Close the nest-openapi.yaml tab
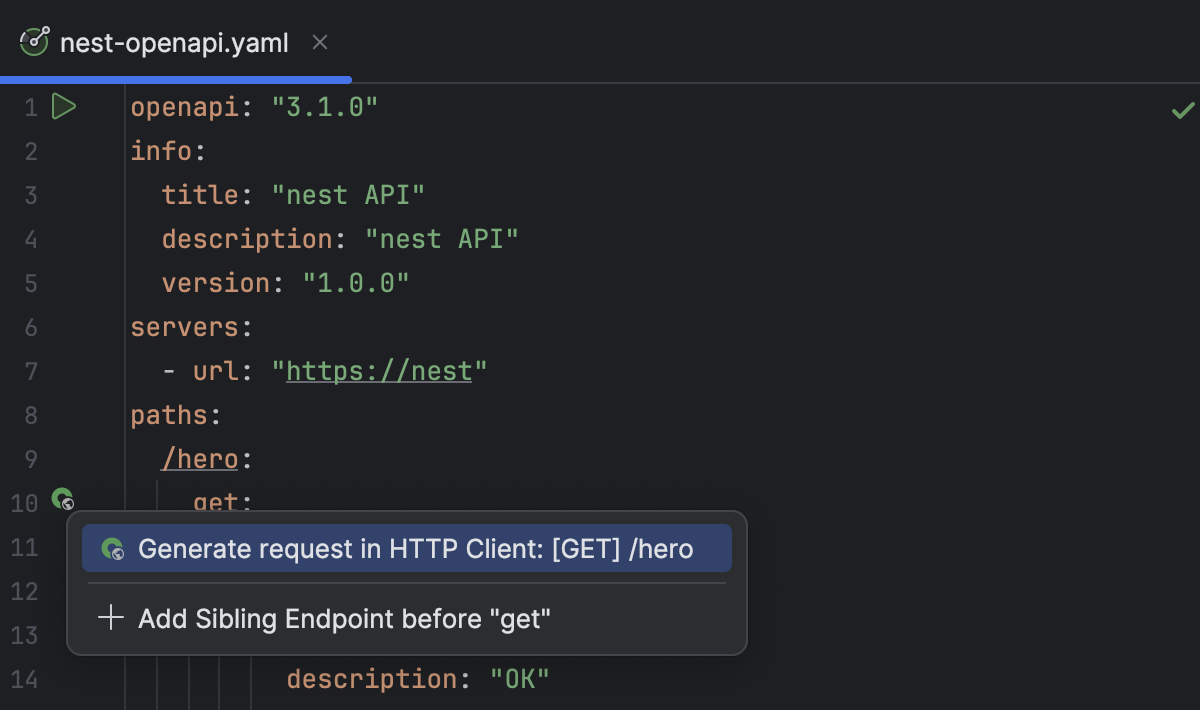Image resolution: width=1200 pixels, height=710 pixels. (319, 42)
